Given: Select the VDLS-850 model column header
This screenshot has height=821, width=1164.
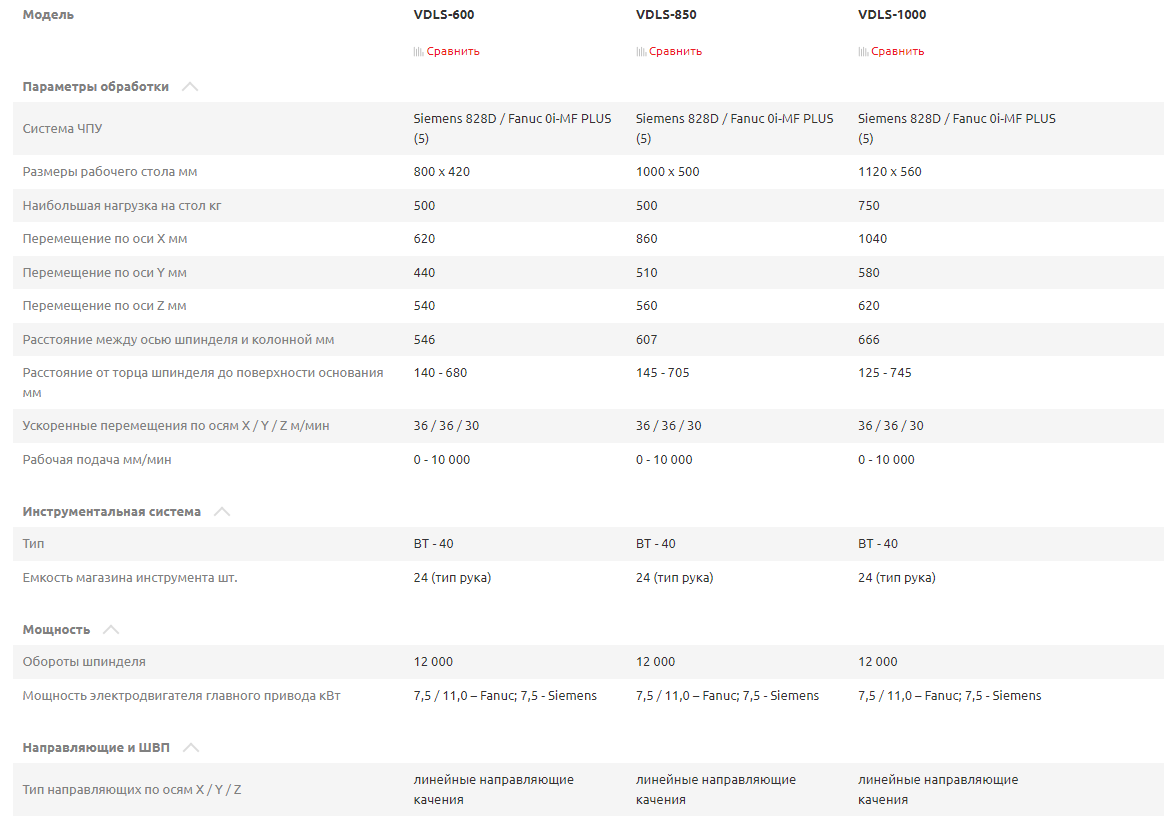Looking at the screenshot, I should tap(666, 15).
